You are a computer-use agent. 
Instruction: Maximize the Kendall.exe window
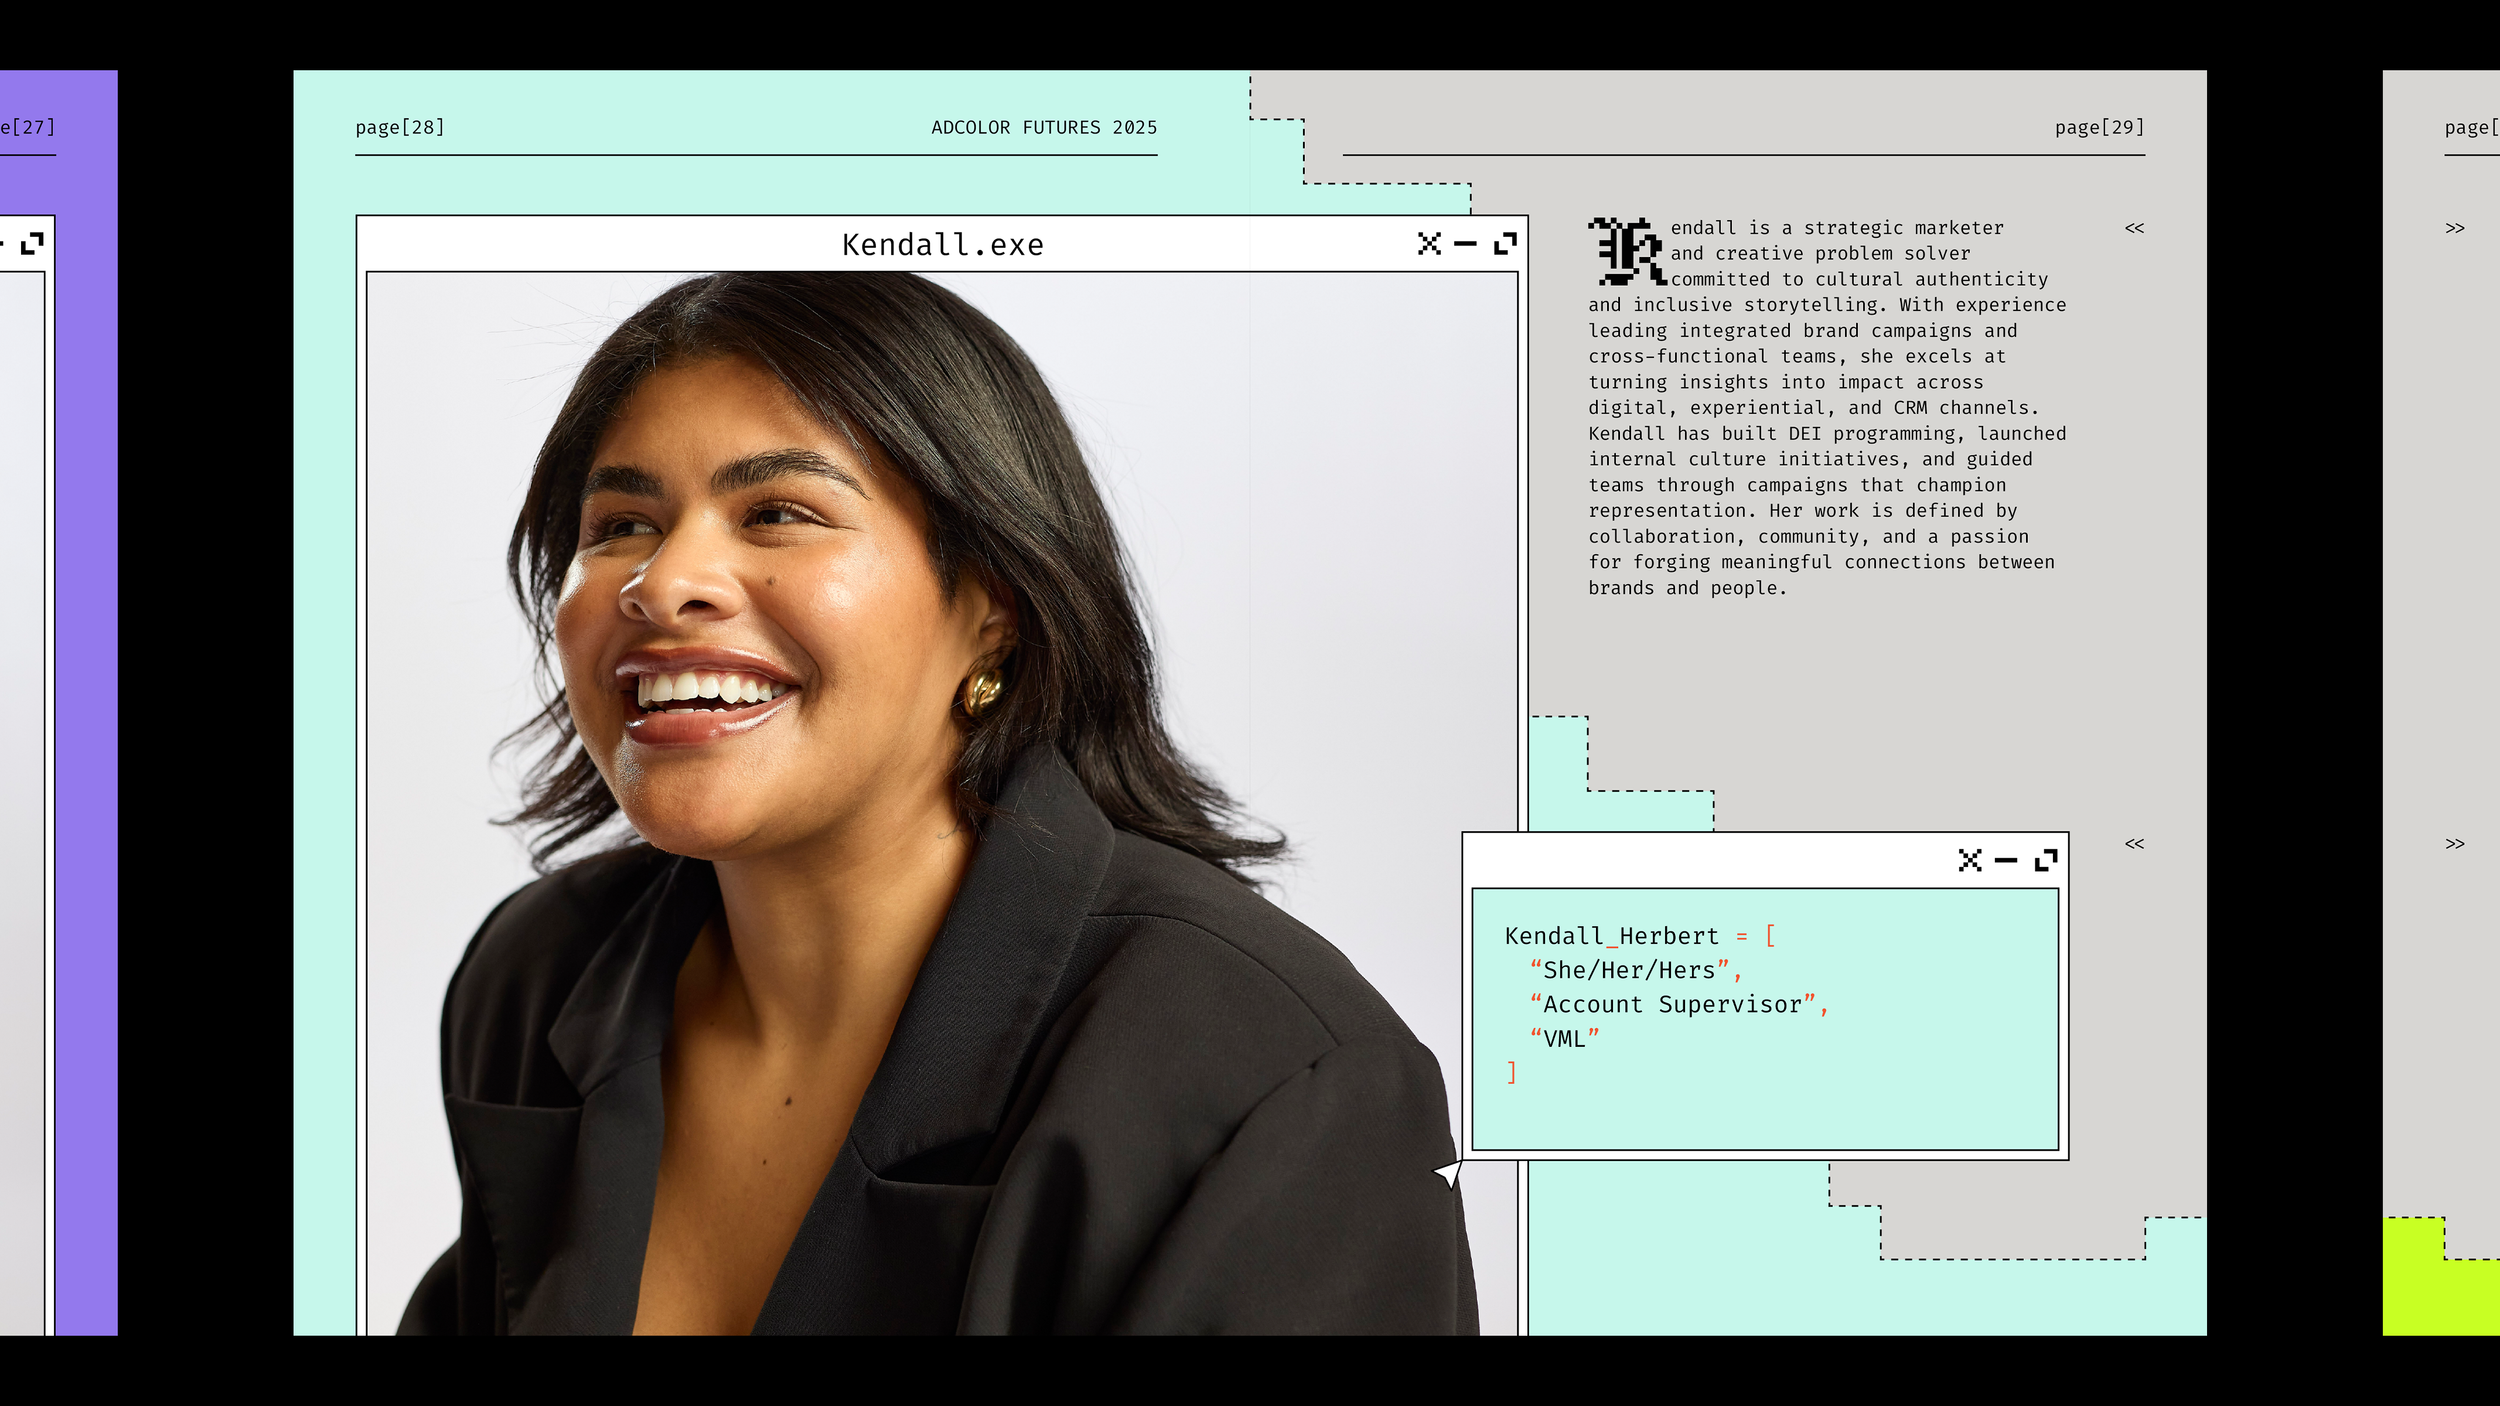pos(1505,244)
